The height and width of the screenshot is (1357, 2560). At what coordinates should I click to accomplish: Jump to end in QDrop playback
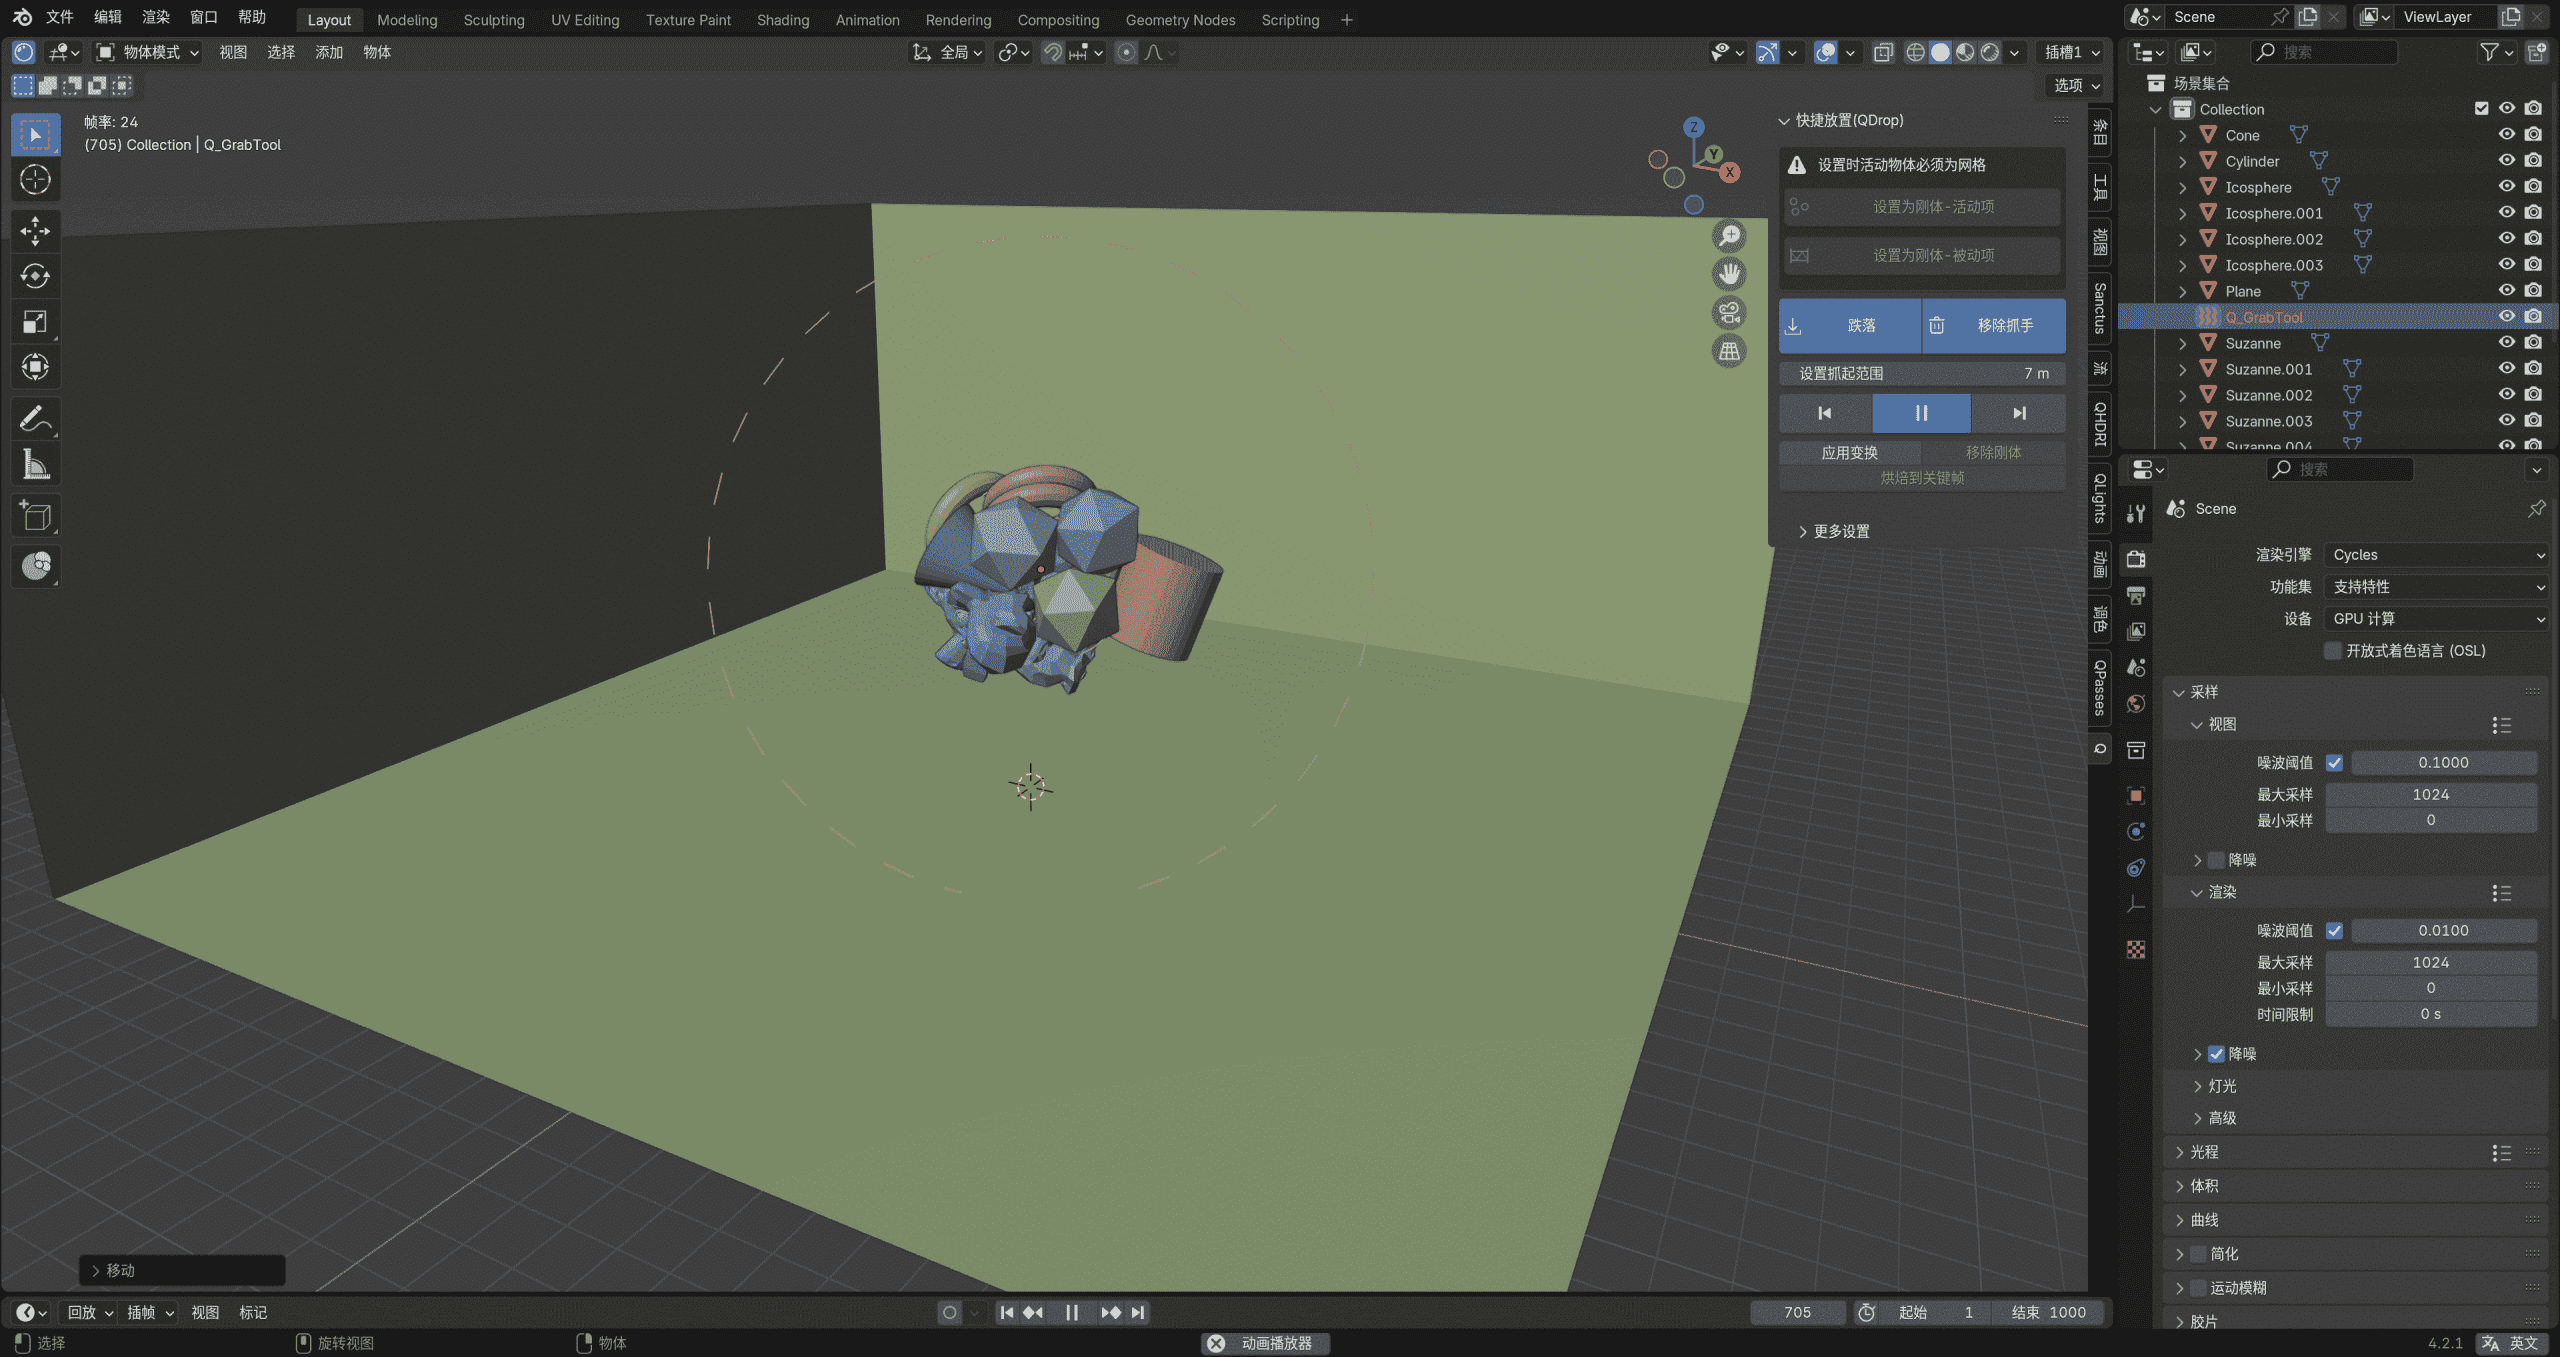point(2018,413)
